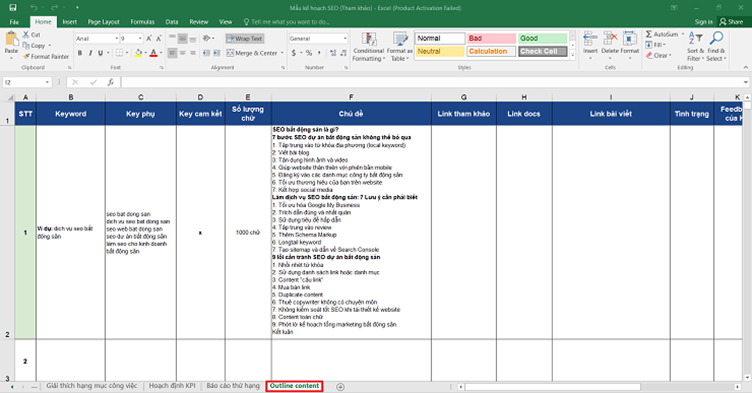This screenshot has width=752, height=393.
Task: Add a new sheet with plus button
Action: 340,387
